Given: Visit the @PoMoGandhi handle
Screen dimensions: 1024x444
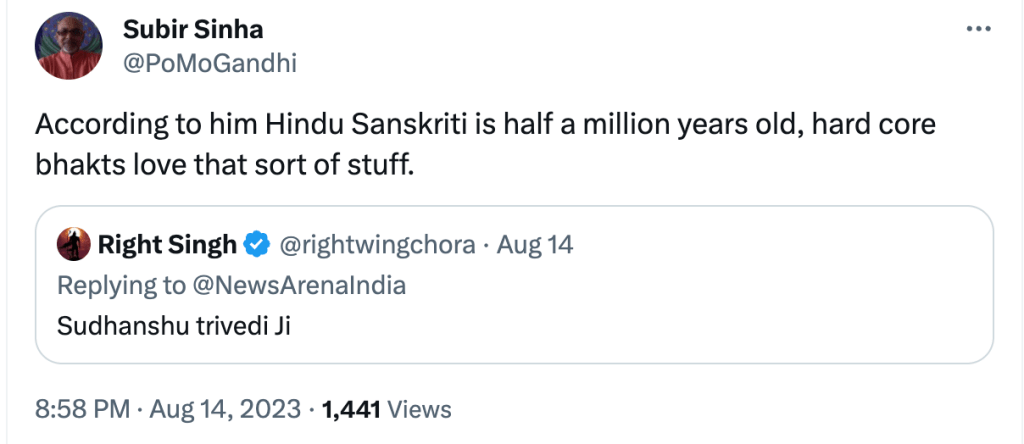Looking at the screenshot, I should point(209,63).
